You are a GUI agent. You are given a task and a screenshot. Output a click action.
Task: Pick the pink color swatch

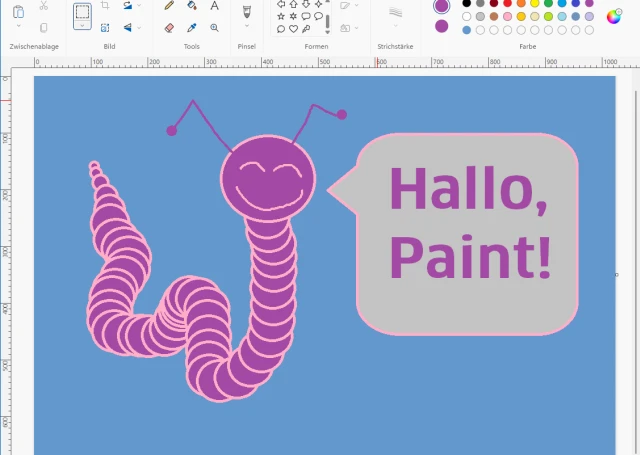point(507,16)
